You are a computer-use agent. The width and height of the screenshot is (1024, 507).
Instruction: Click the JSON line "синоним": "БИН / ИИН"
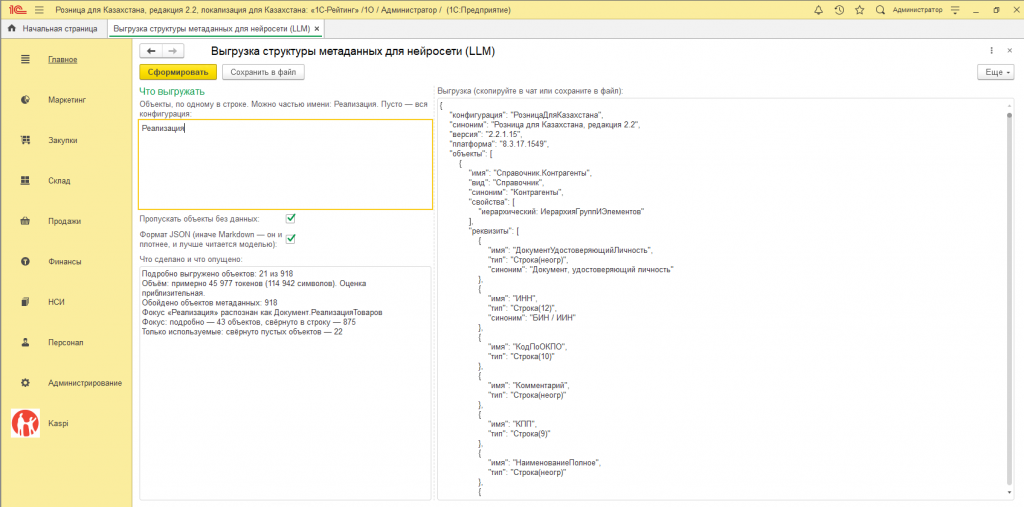[x=534, y=318]
